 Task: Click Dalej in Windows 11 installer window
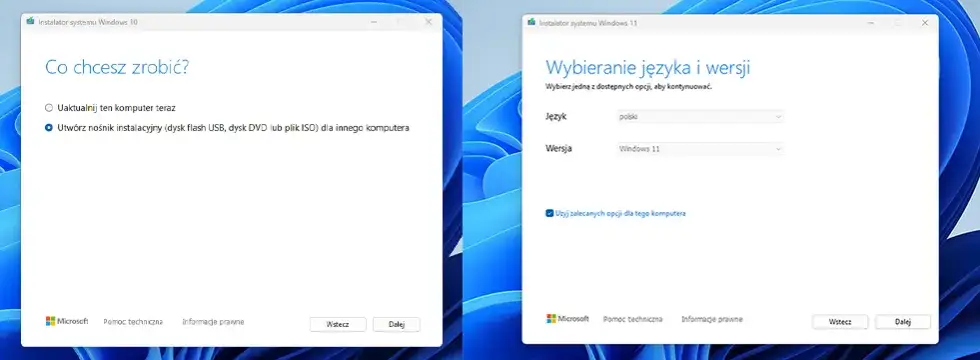(902, 322)
